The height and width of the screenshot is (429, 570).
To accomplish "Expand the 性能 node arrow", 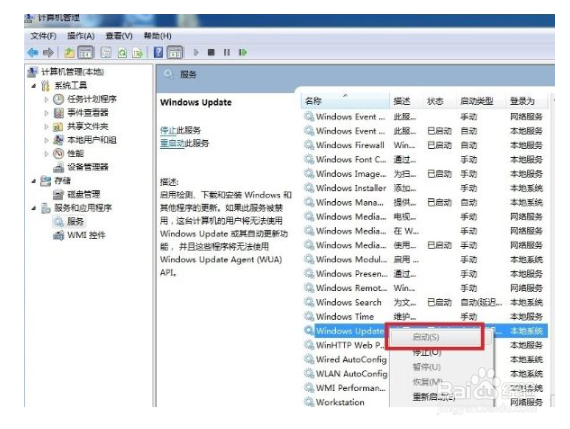I will point(47,154).
